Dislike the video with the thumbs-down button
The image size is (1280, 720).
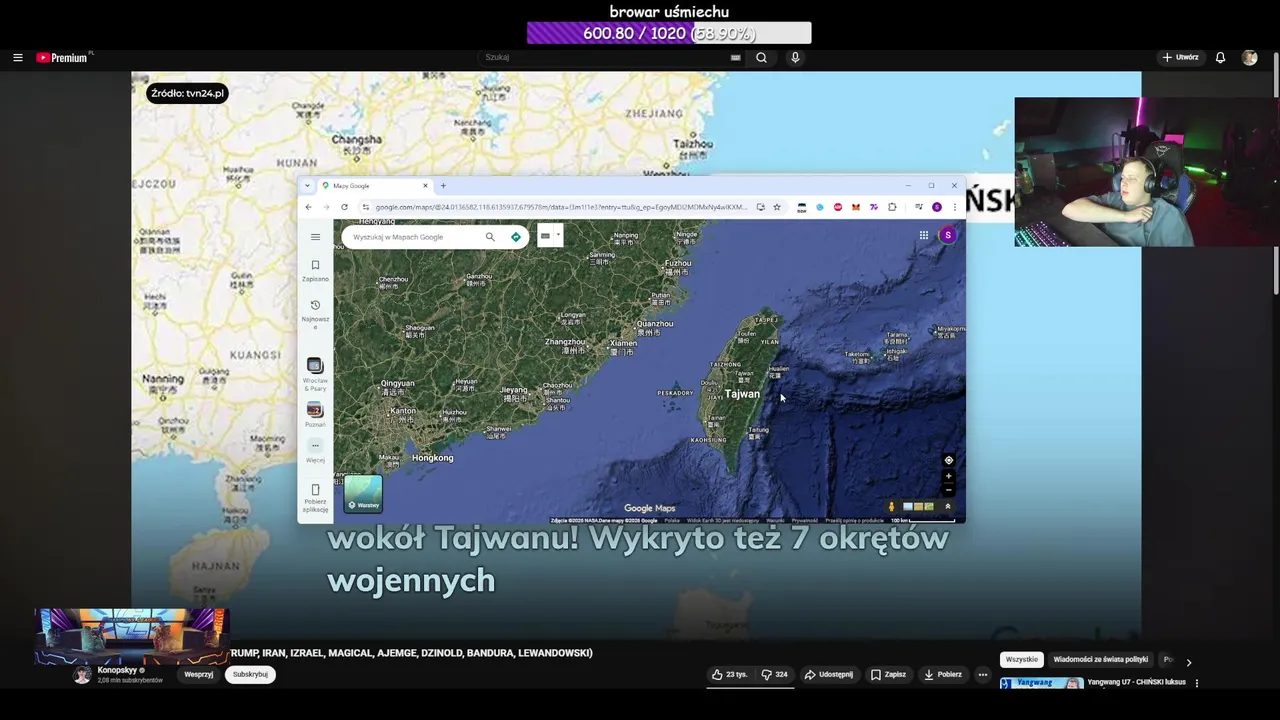click(x=774, y=674)
